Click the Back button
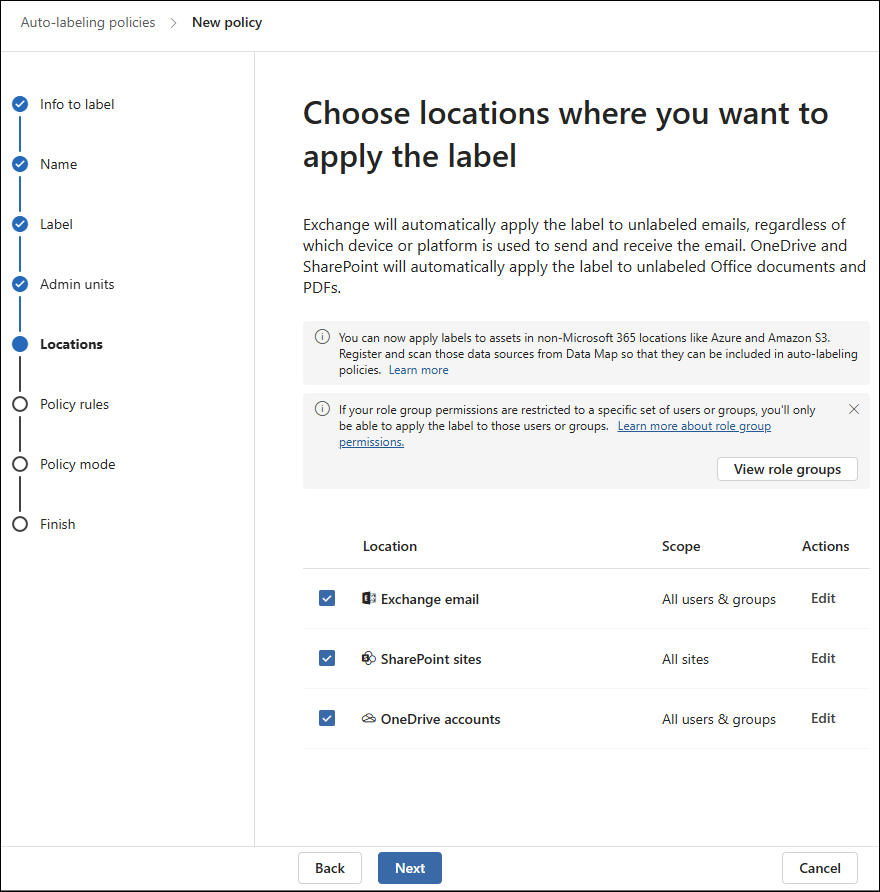The width and height of the screenshot is (880, 892). coord(330,868)
